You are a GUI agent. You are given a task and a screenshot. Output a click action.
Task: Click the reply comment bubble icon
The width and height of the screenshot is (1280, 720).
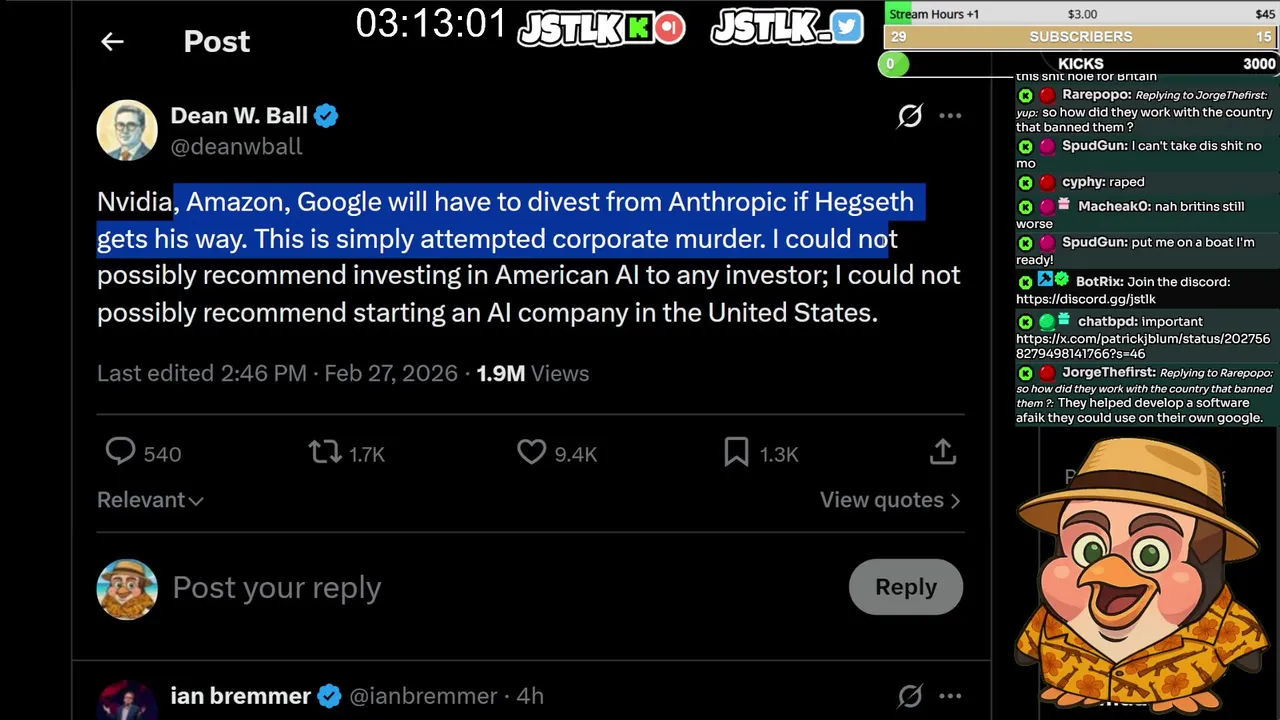(x=121, y=453)
